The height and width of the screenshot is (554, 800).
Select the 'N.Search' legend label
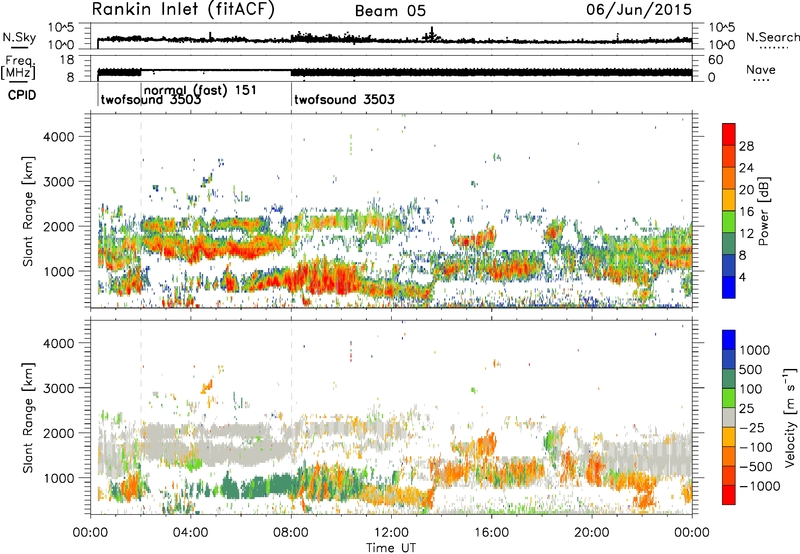(772, 37)
